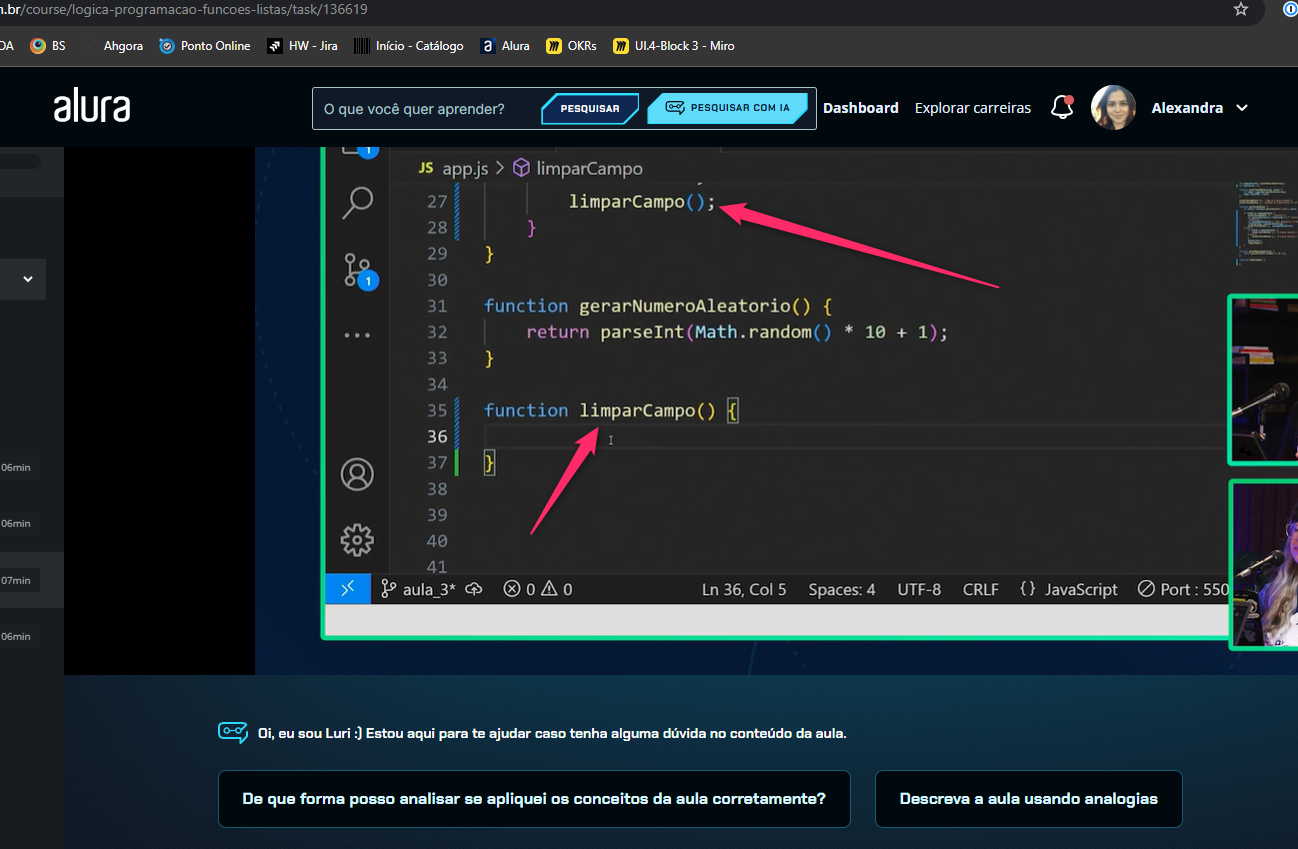
Task: Click the notification bell icon
Action: [x=1062, y=108]
